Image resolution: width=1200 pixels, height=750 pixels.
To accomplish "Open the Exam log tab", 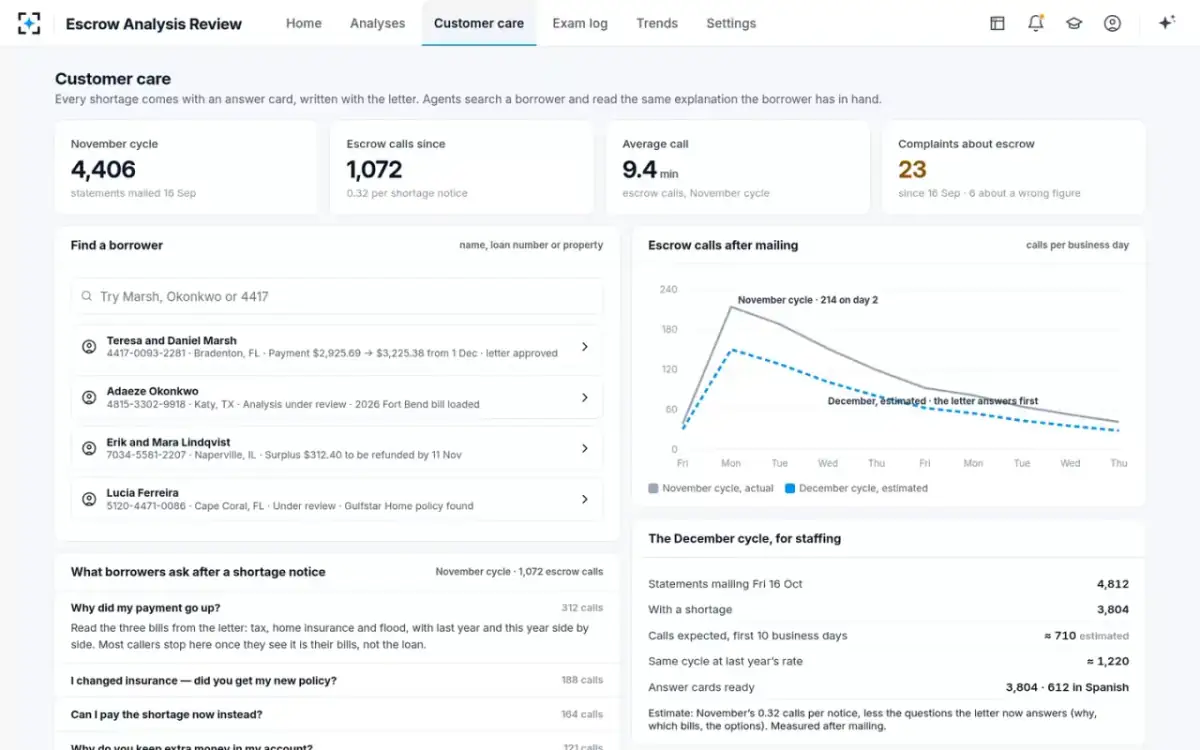I will click(580, 23).
